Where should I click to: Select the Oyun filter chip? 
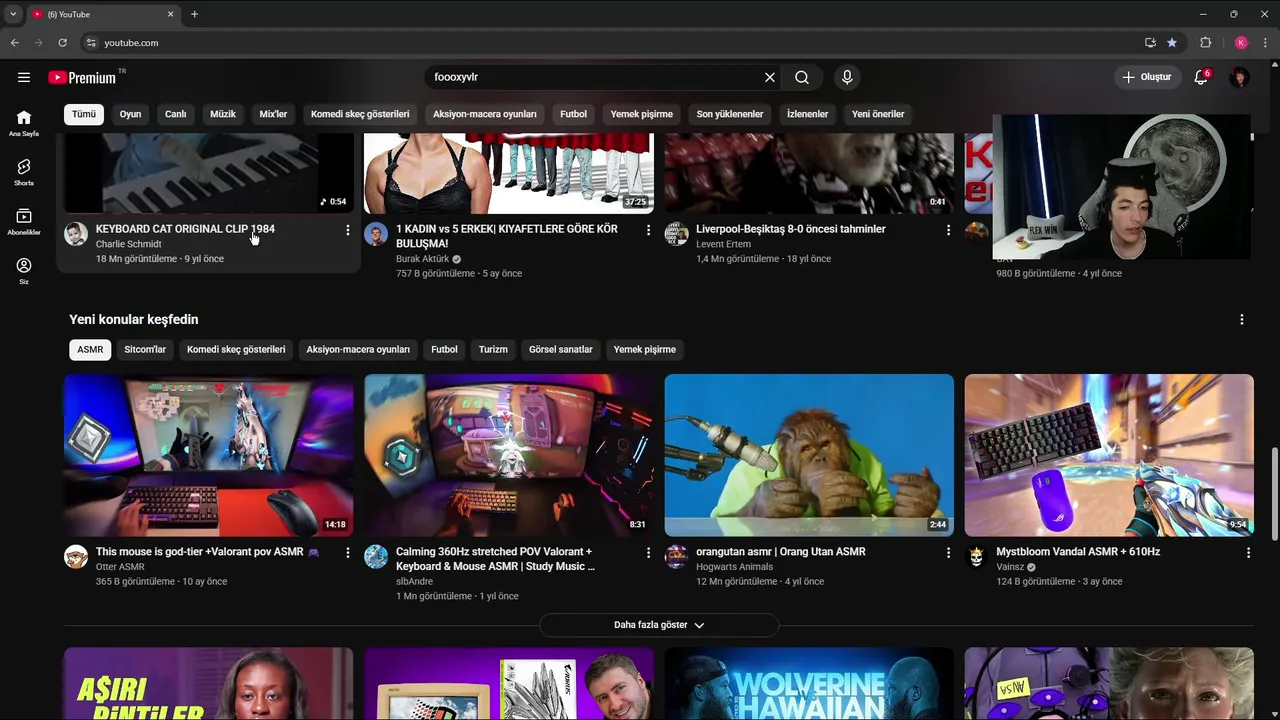pyautogui.click(x=131, y=114)
